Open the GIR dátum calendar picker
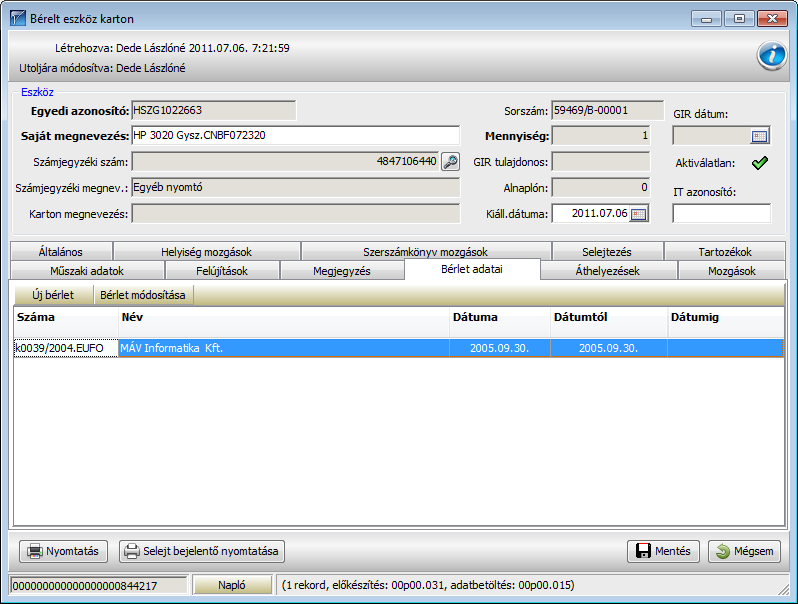The height and width of the screenshot is (604, 798). pyautogui.click(x=759, y=136)
